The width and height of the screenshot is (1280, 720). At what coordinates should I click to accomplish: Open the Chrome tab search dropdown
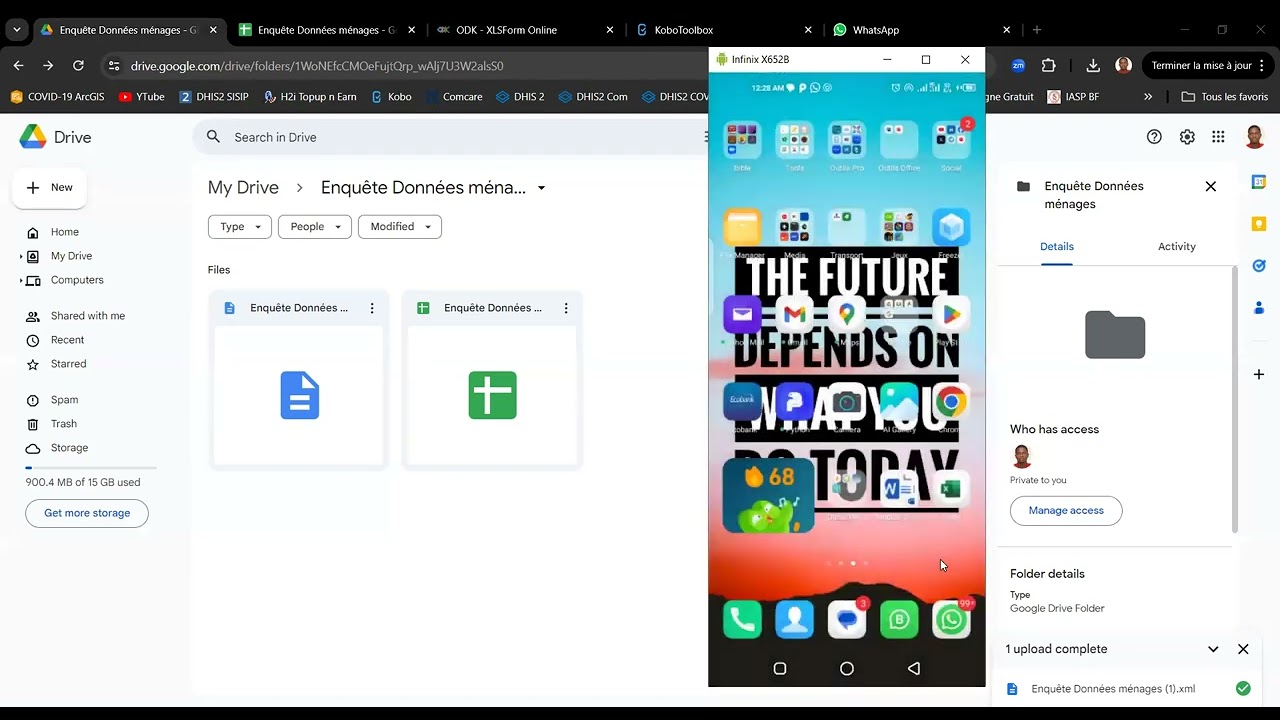(x=16, y=30)
